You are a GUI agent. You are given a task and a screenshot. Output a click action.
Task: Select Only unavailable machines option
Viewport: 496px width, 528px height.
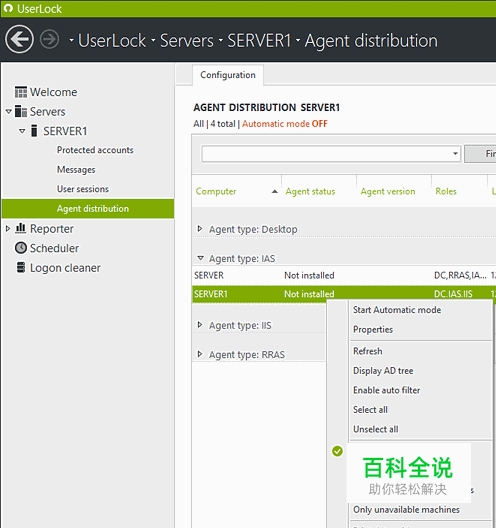click(406, 510)
